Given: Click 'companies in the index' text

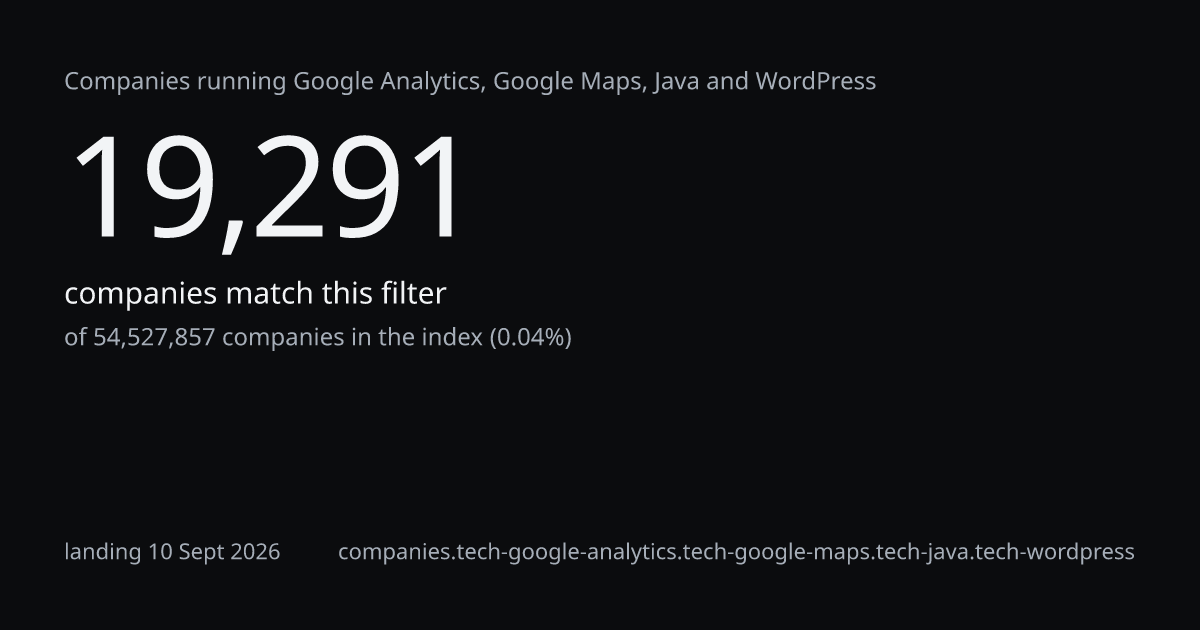Looking at the screenshot, I should 352,338.
